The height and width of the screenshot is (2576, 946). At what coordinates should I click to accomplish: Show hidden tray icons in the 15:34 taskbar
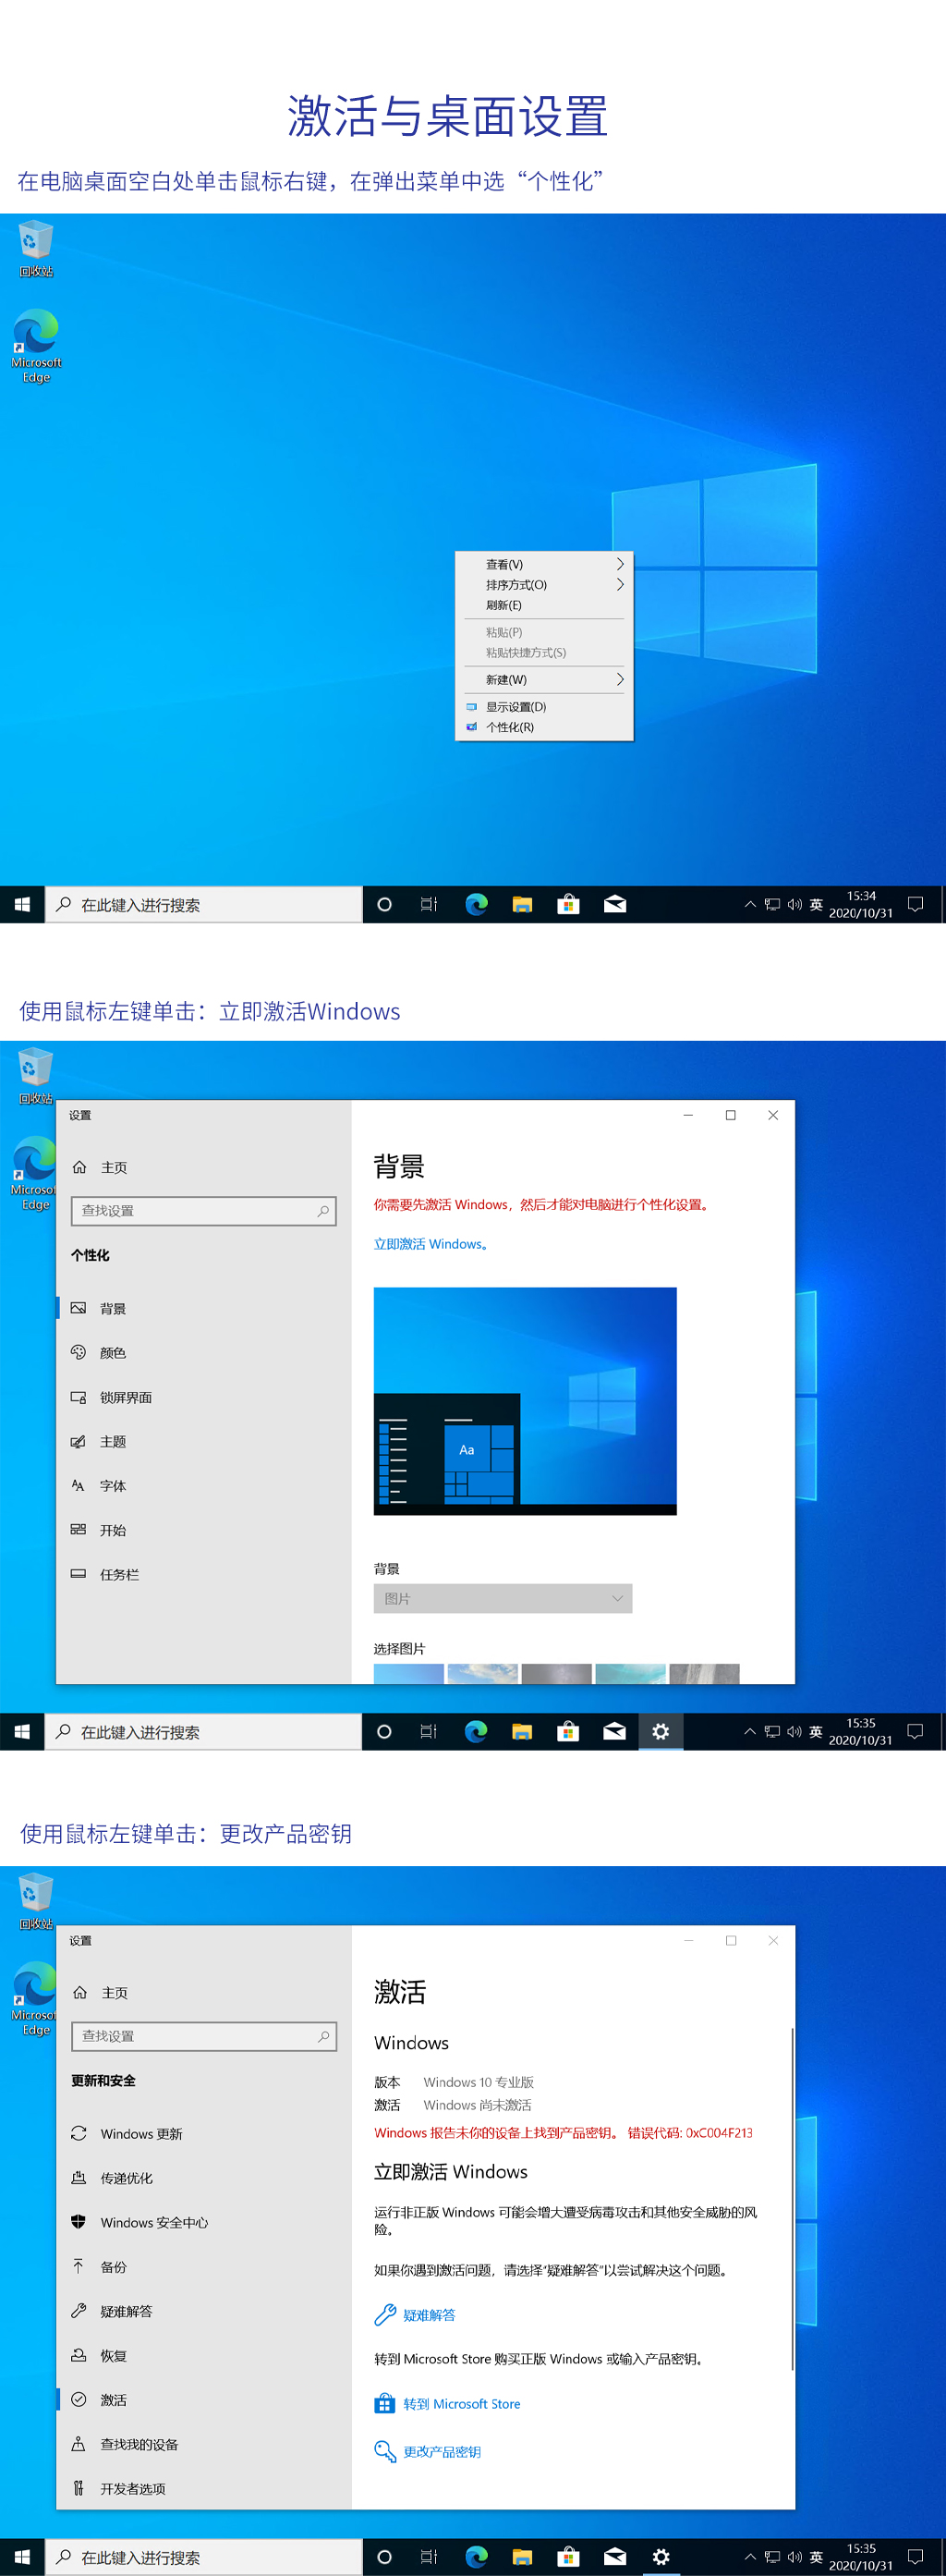pyautogui.click(x=750, y=904)
